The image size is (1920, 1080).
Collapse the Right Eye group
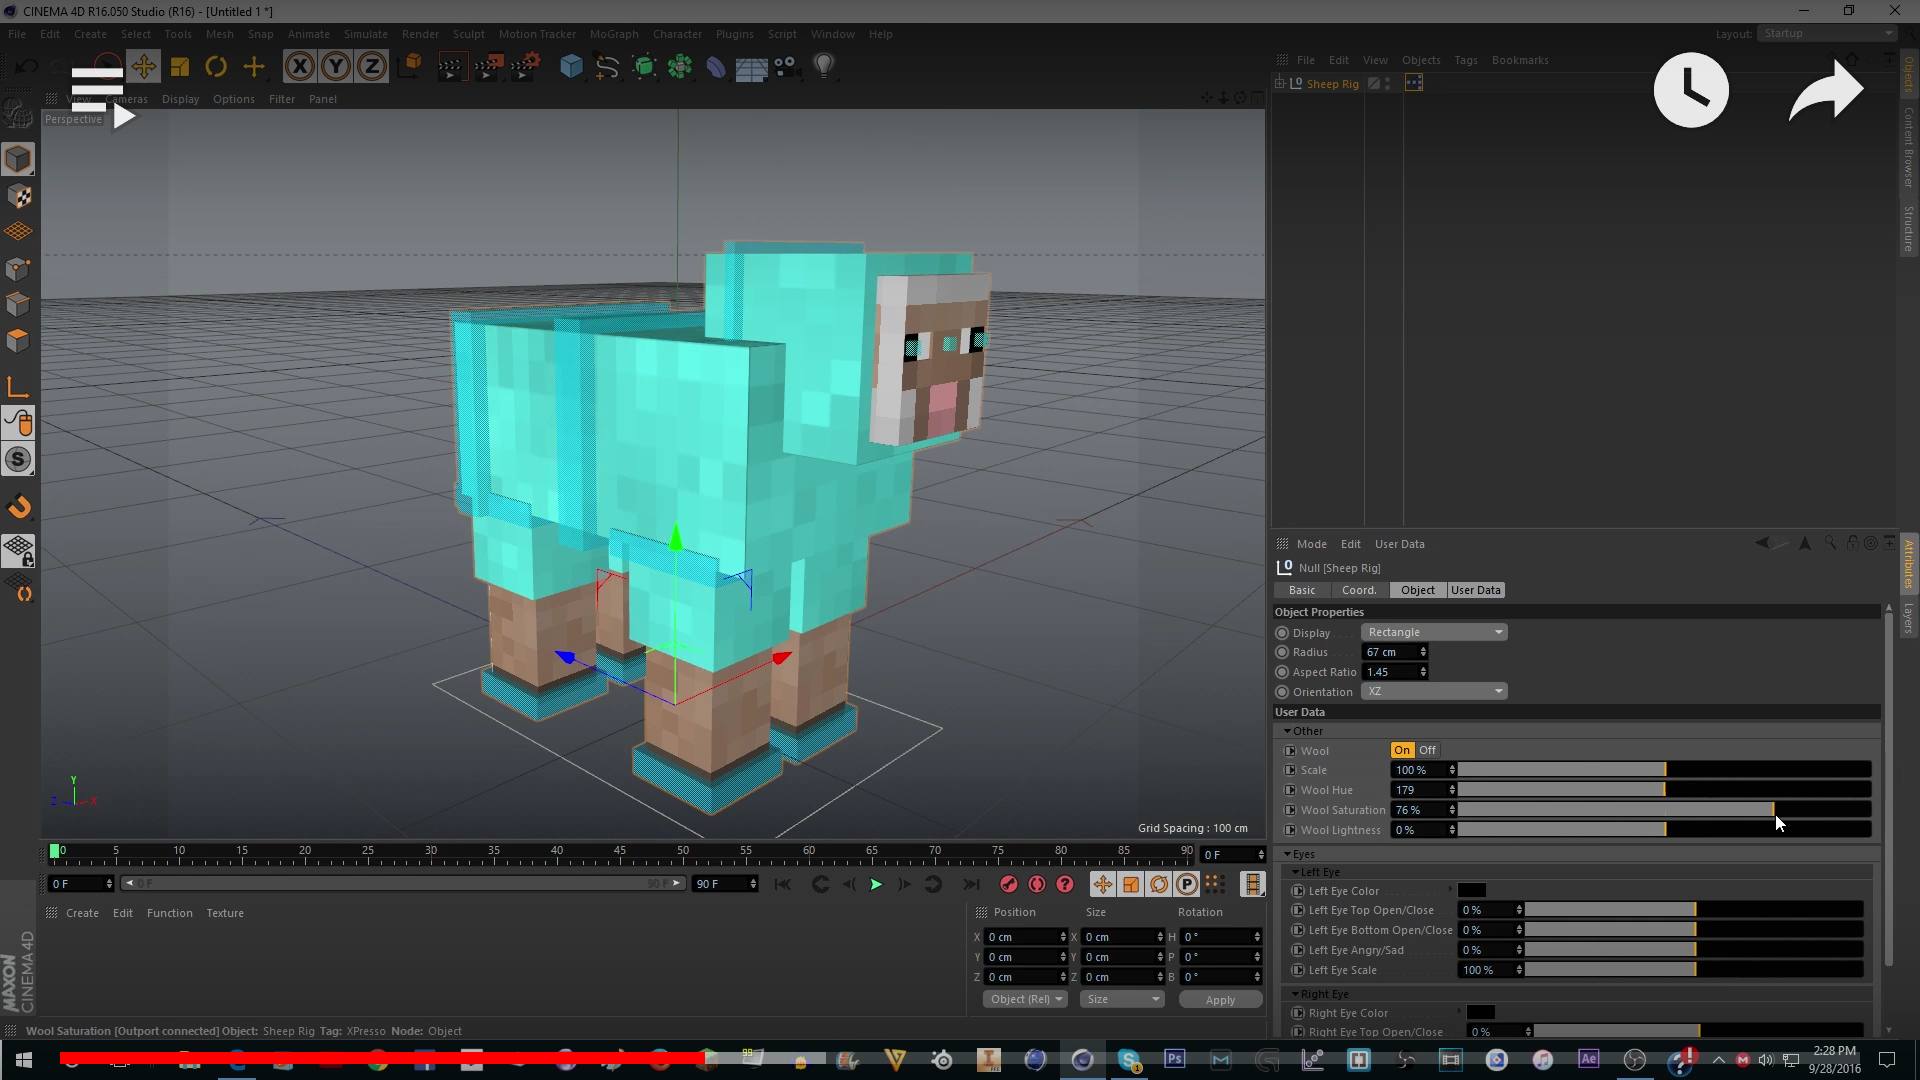click(x=1296, y=994)
